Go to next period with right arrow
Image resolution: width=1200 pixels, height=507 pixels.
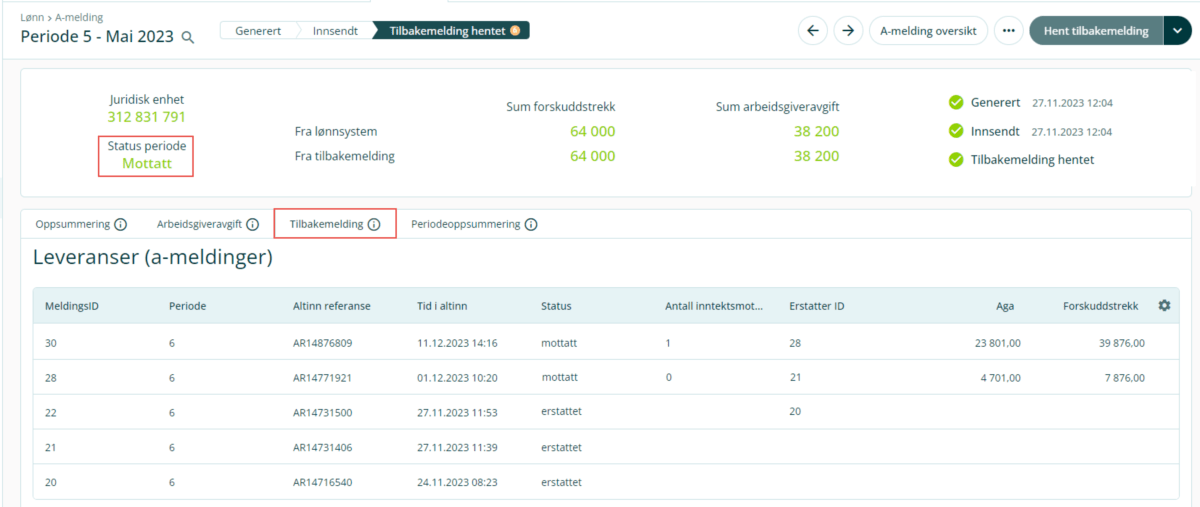pos(848,31)
